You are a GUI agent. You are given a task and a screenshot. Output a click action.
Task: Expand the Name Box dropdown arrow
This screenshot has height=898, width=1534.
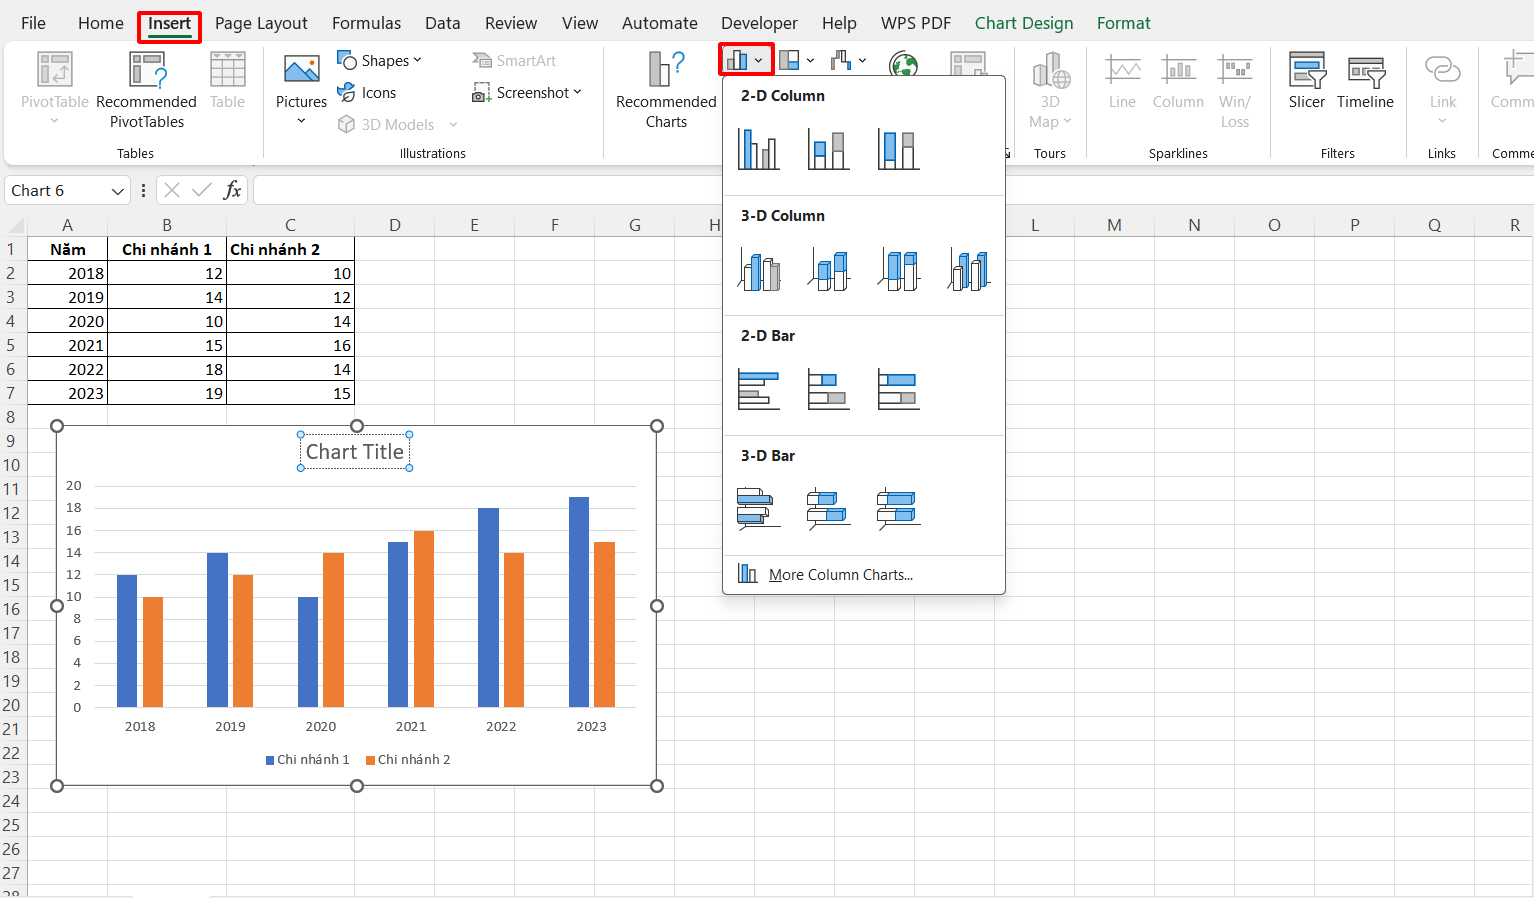118,191
